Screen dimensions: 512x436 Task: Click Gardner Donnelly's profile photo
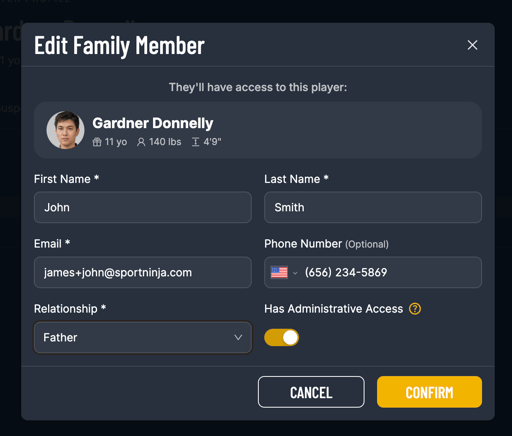pos(65,130)
